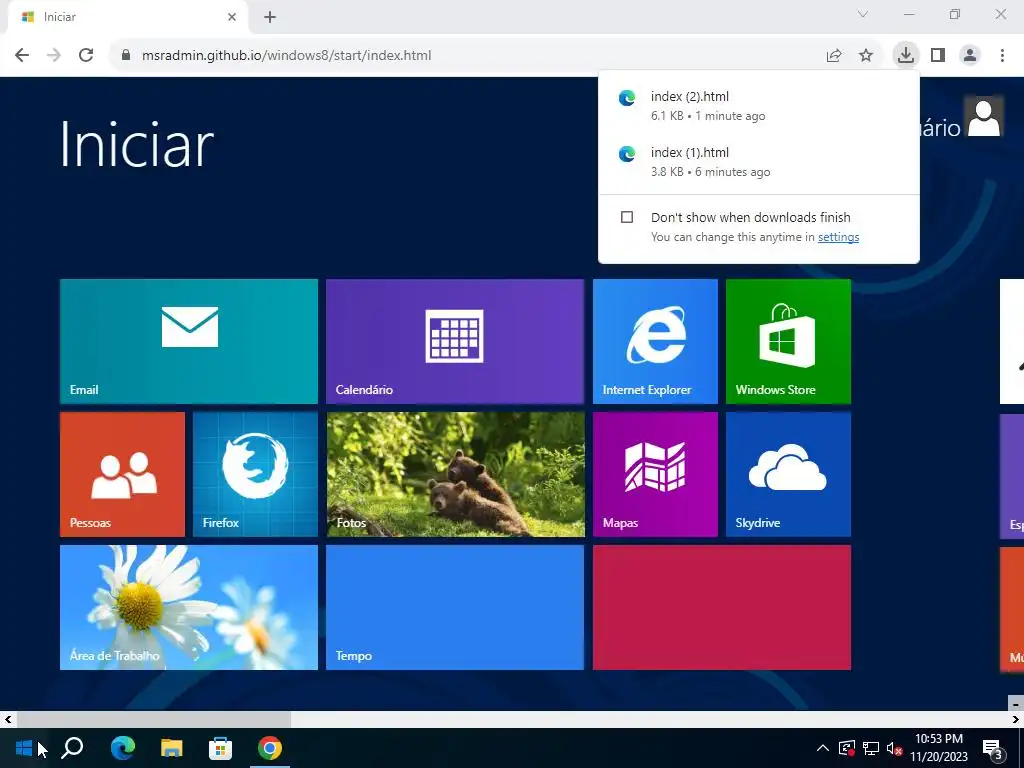This screenshot has width=1024, height=768.
Task: Open Chrome's three-dot menu
Action: (1002, 56)
